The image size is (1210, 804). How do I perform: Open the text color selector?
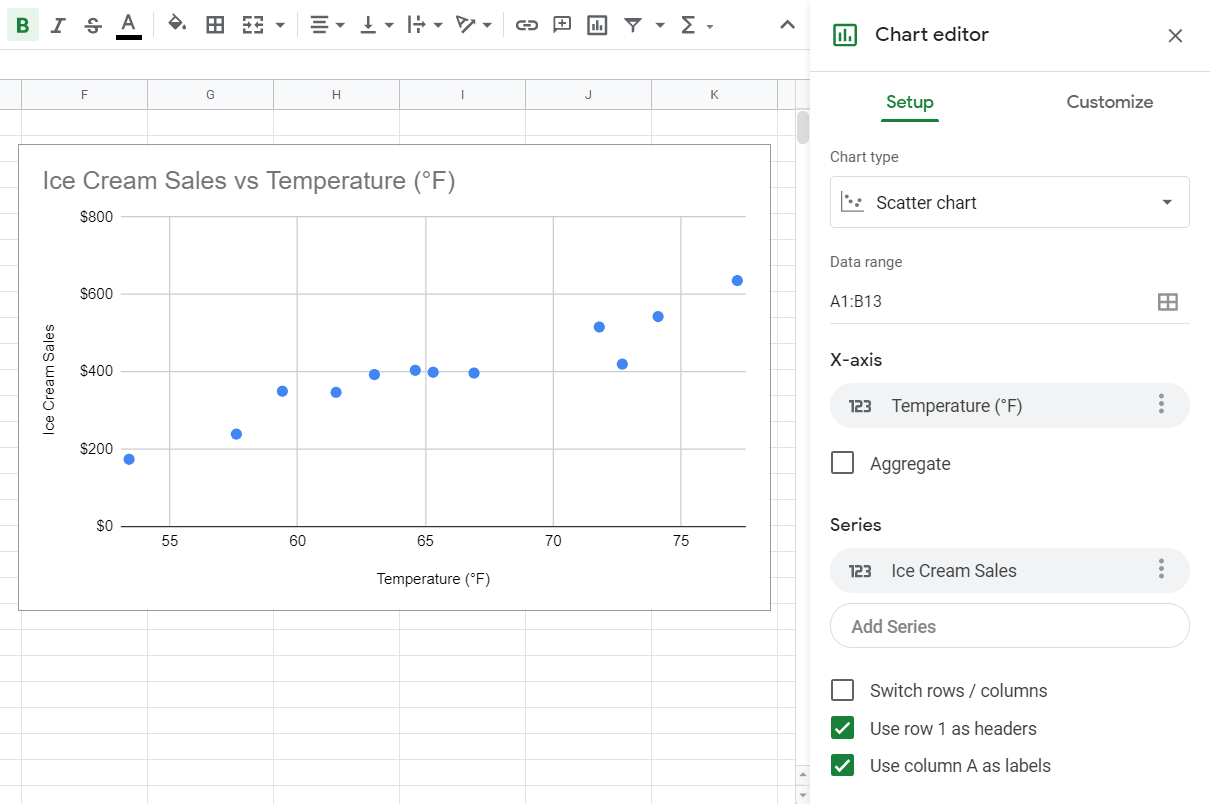(128, 24)
